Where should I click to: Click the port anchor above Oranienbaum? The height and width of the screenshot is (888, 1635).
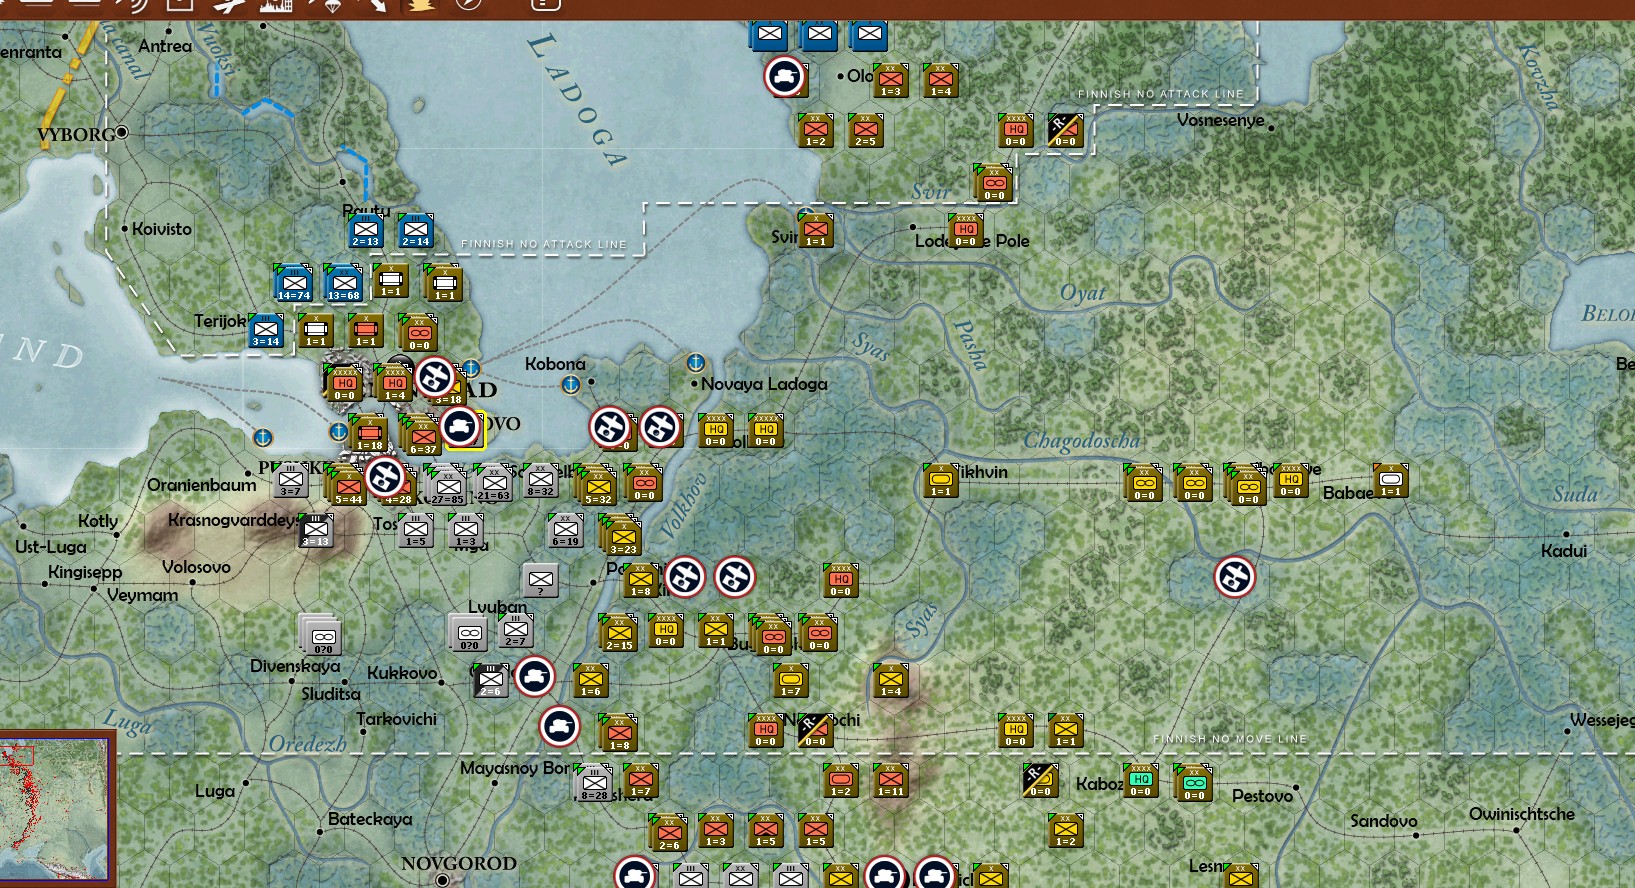pos(263,437)
